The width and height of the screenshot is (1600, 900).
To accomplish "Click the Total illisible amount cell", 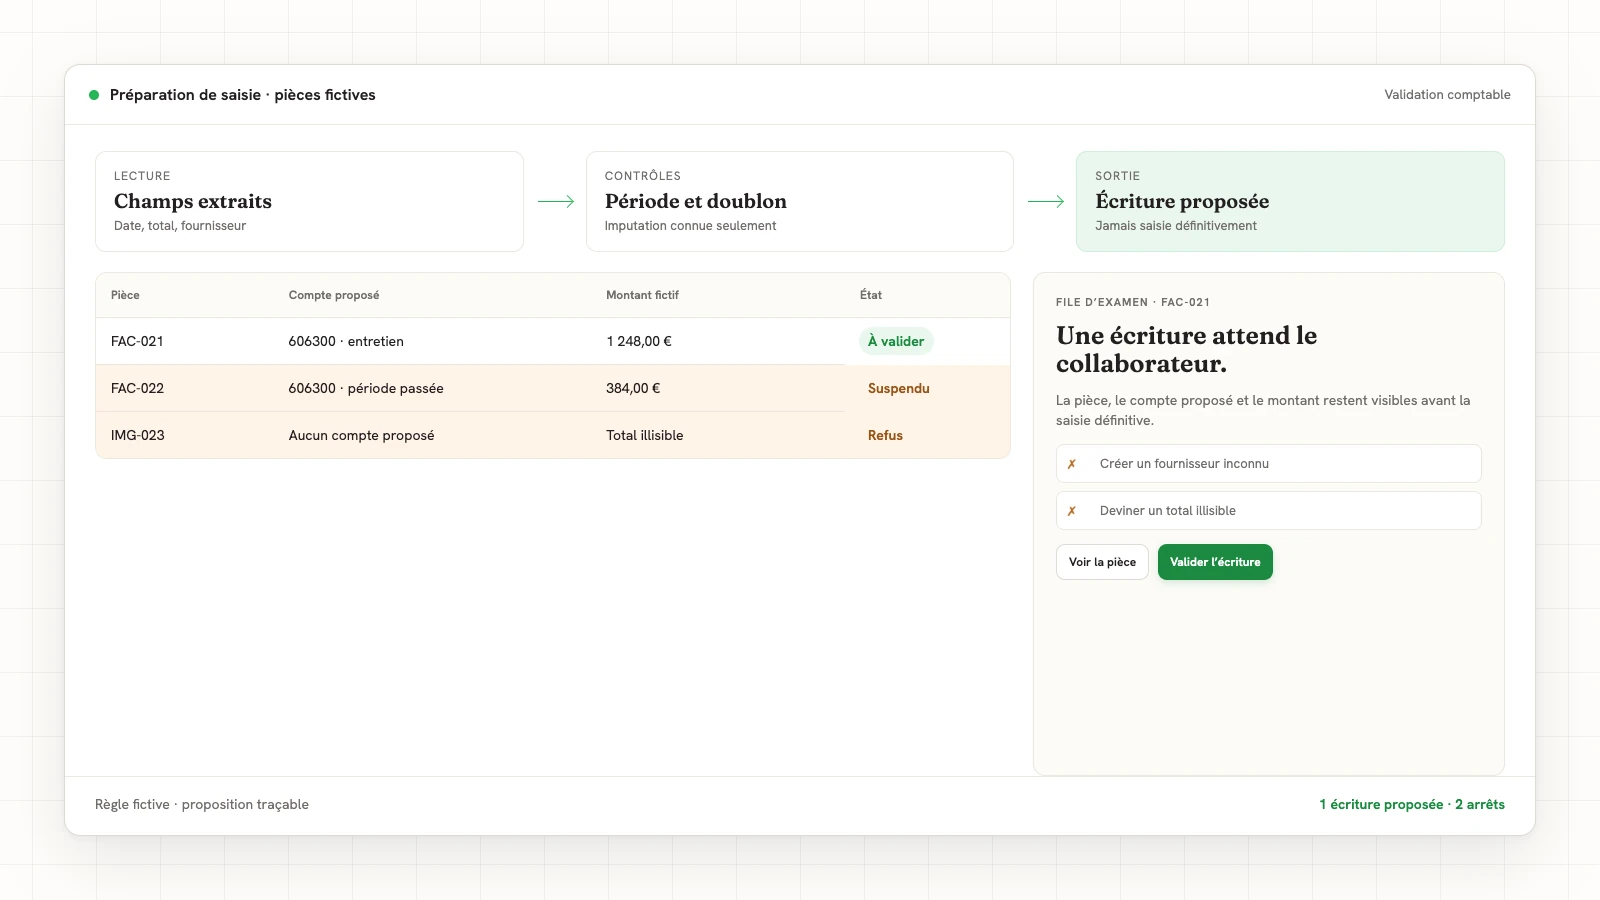I will click(645, 435).
